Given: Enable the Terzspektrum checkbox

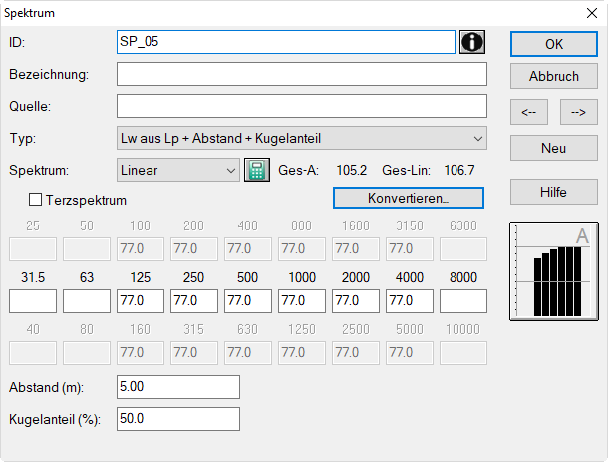Looking at the screenshot, I should click(x=35, y=200).
